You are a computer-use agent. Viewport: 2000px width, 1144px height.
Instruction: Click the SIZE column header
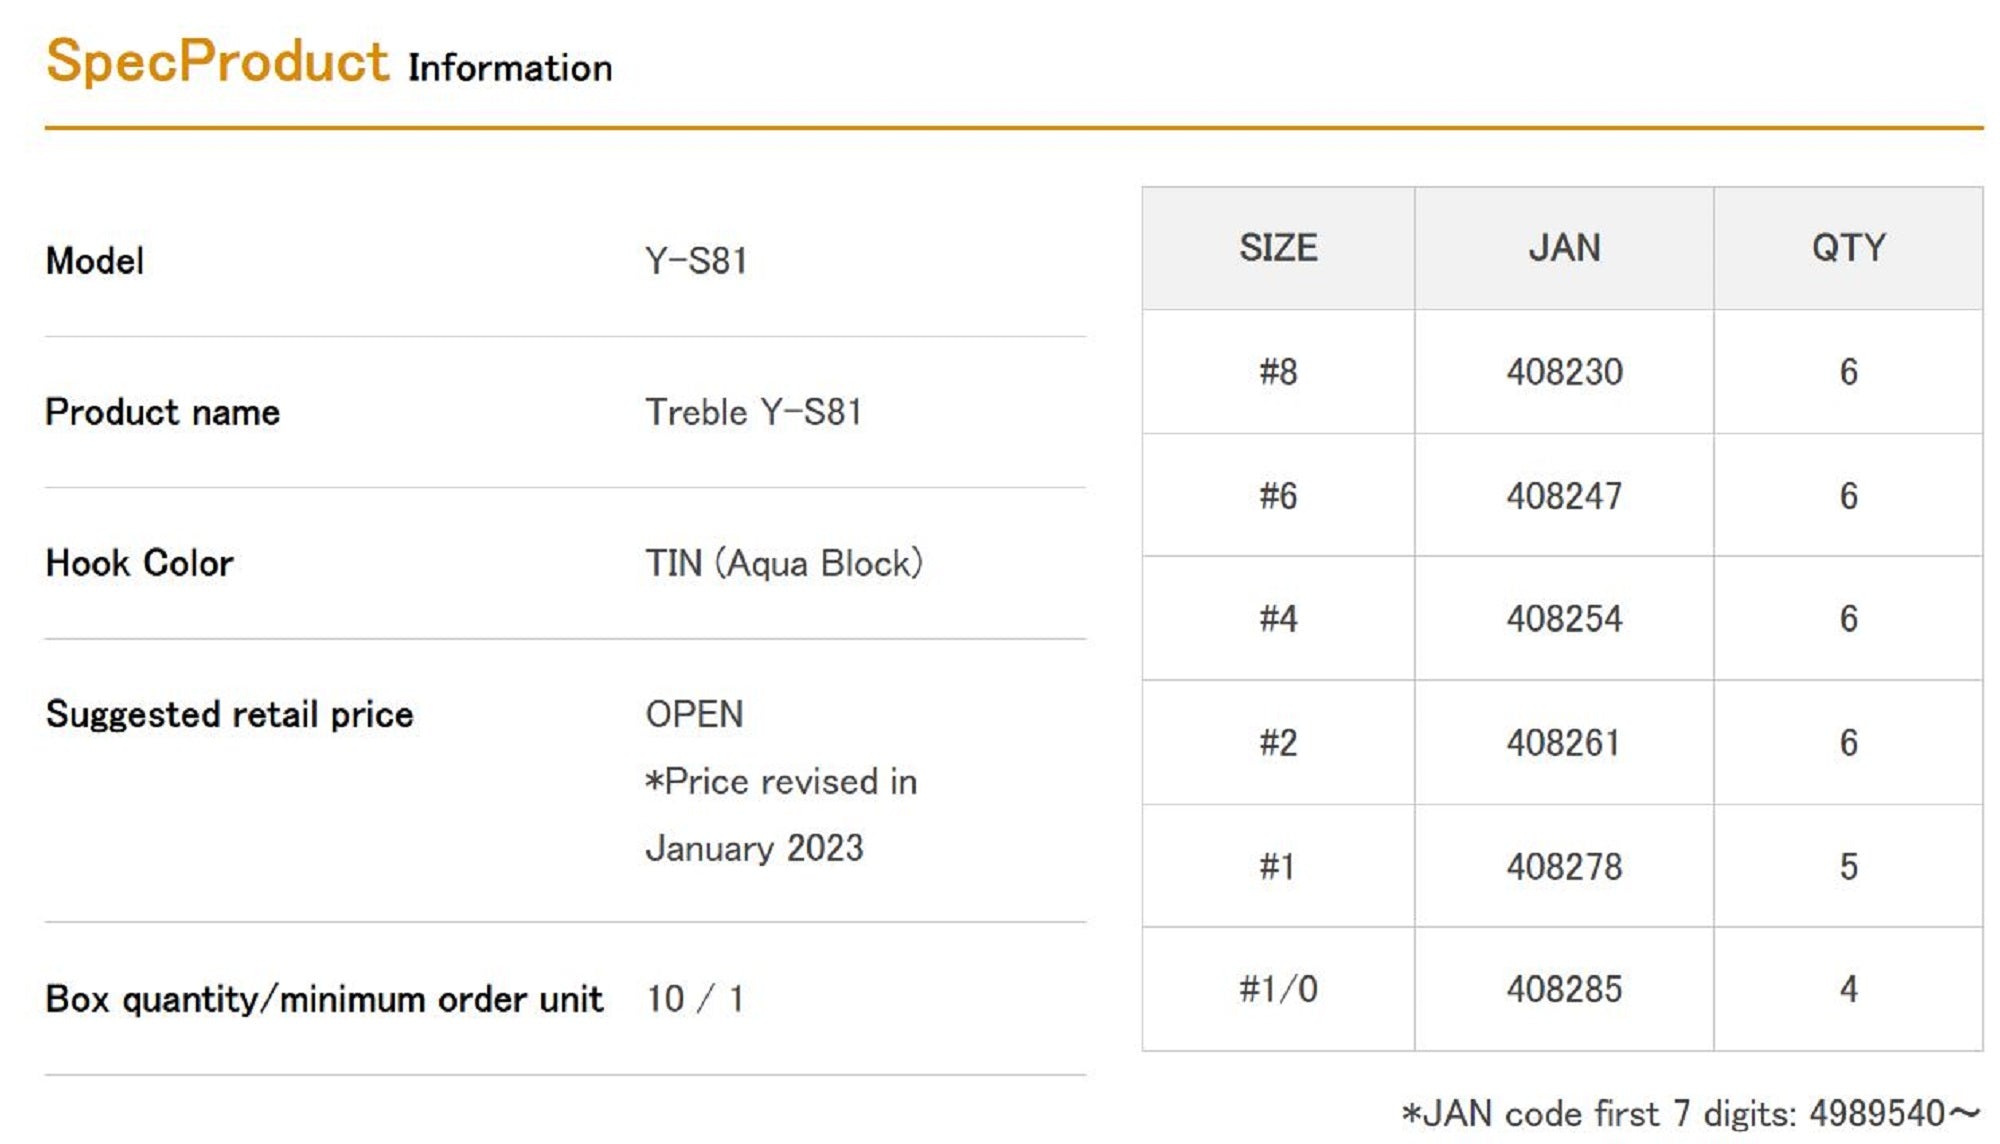1278,248
